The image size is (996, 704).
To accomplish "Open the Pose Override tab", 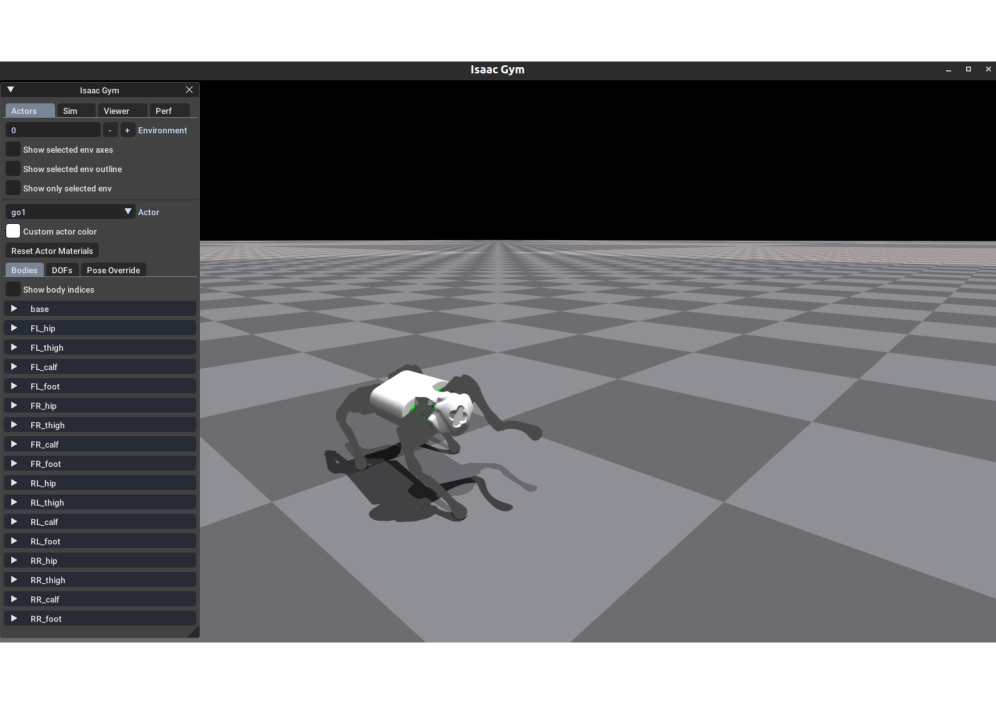I will (113, 270).
